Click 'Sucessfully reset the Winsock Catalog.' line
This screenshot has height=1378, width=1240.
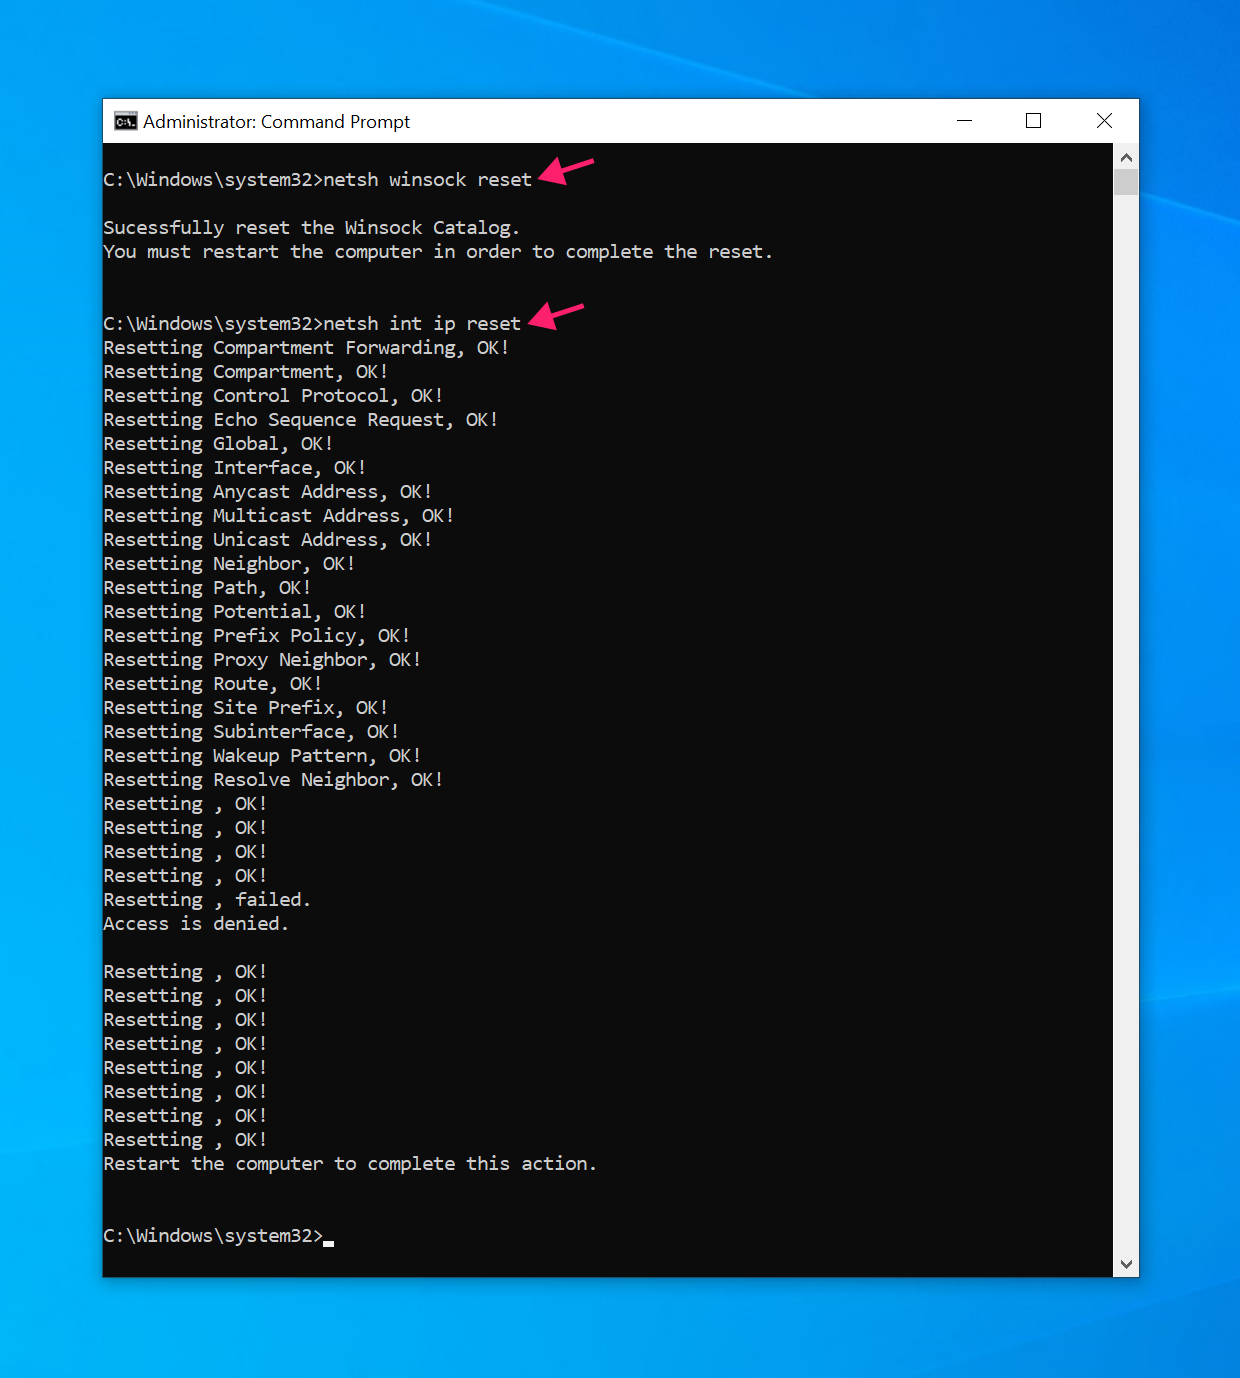(312, 228)
